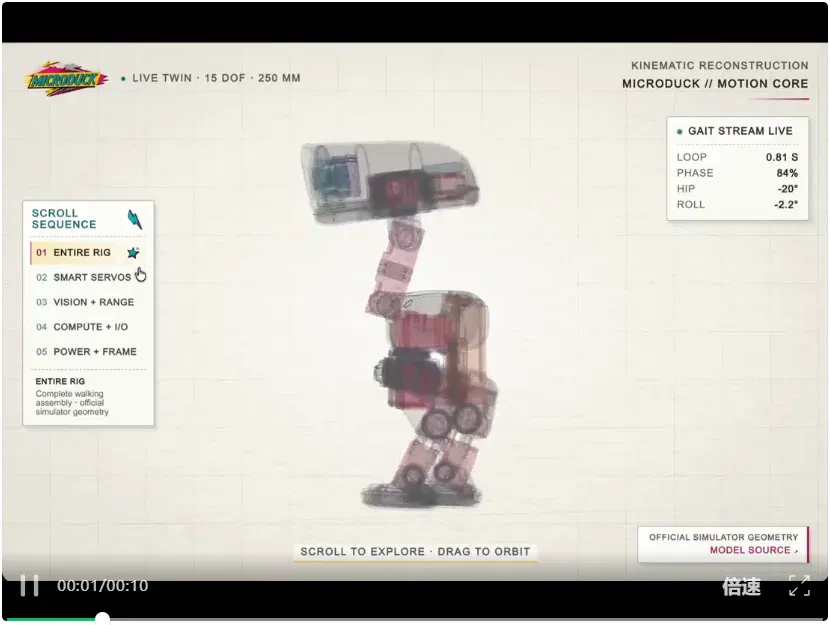
Task: Click the Official Simulator Geometry label
Action: coord(723,537)
